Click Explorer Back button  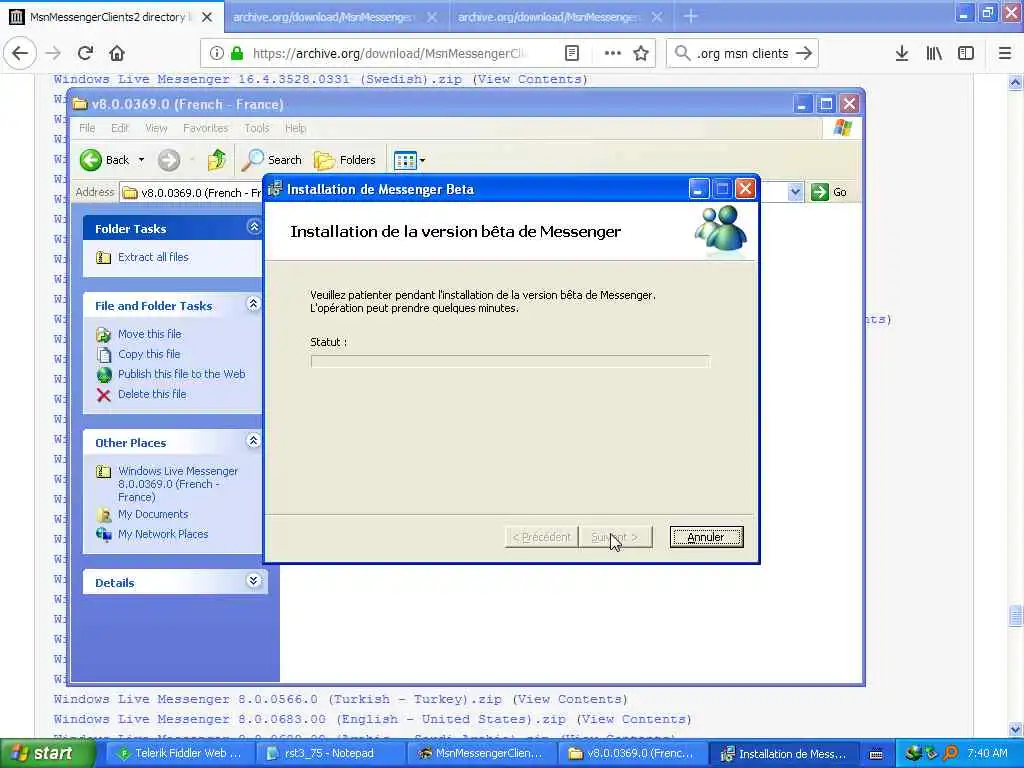pos(104,160)
